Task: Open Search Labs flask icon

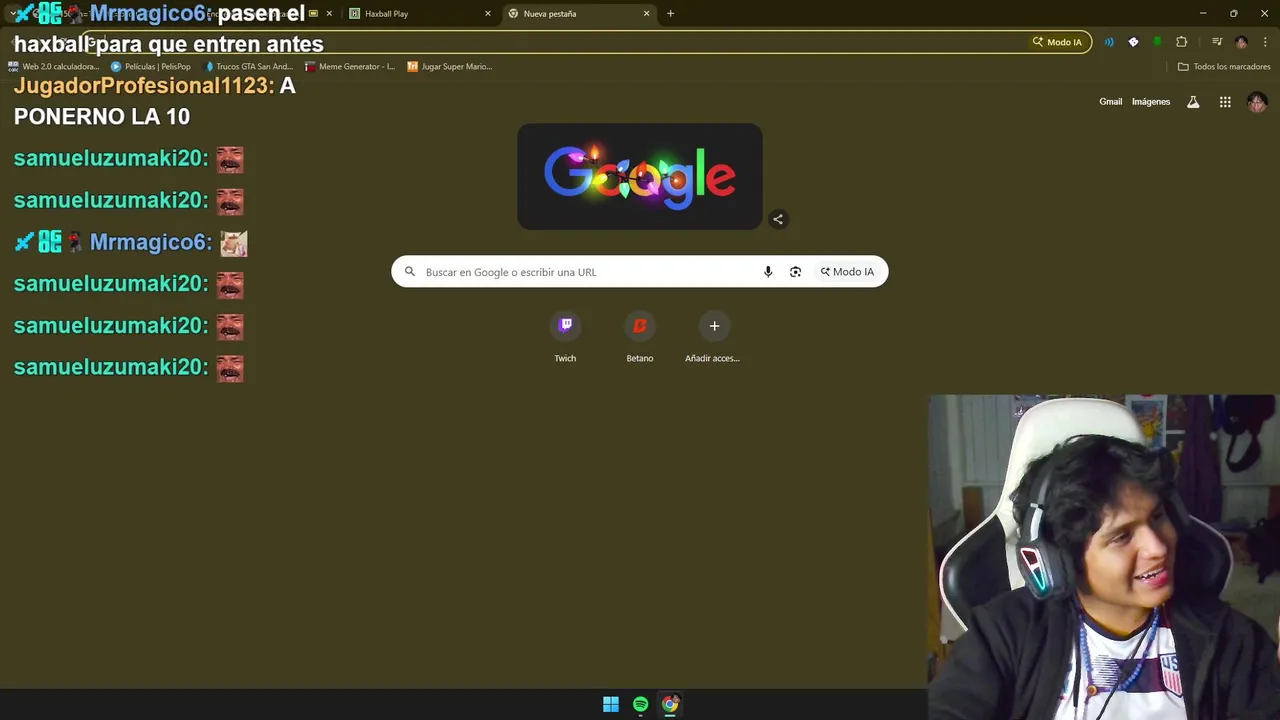Action: pyautogui.click(x=1193, y=102)
